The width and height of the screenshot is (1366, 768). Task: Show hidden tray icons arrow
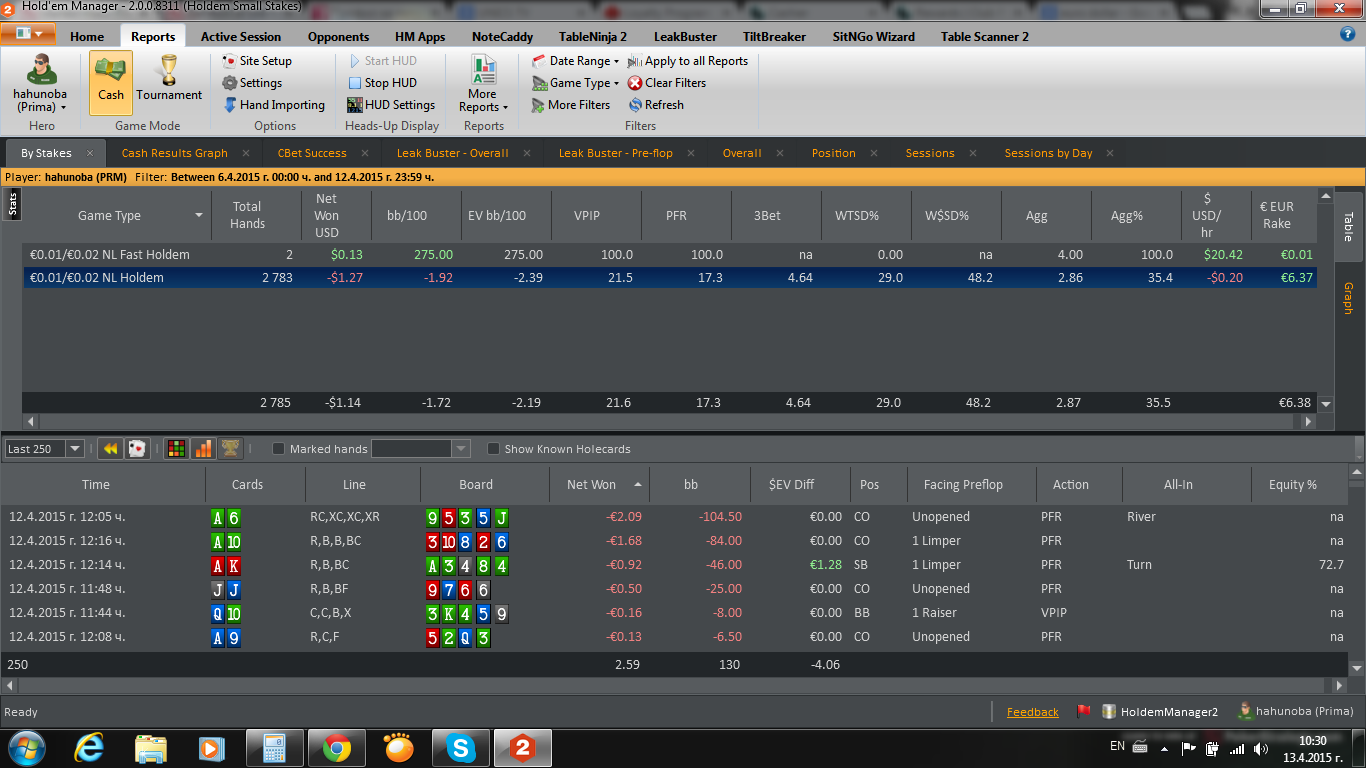pyautogui.click(x=1163, y=748)
